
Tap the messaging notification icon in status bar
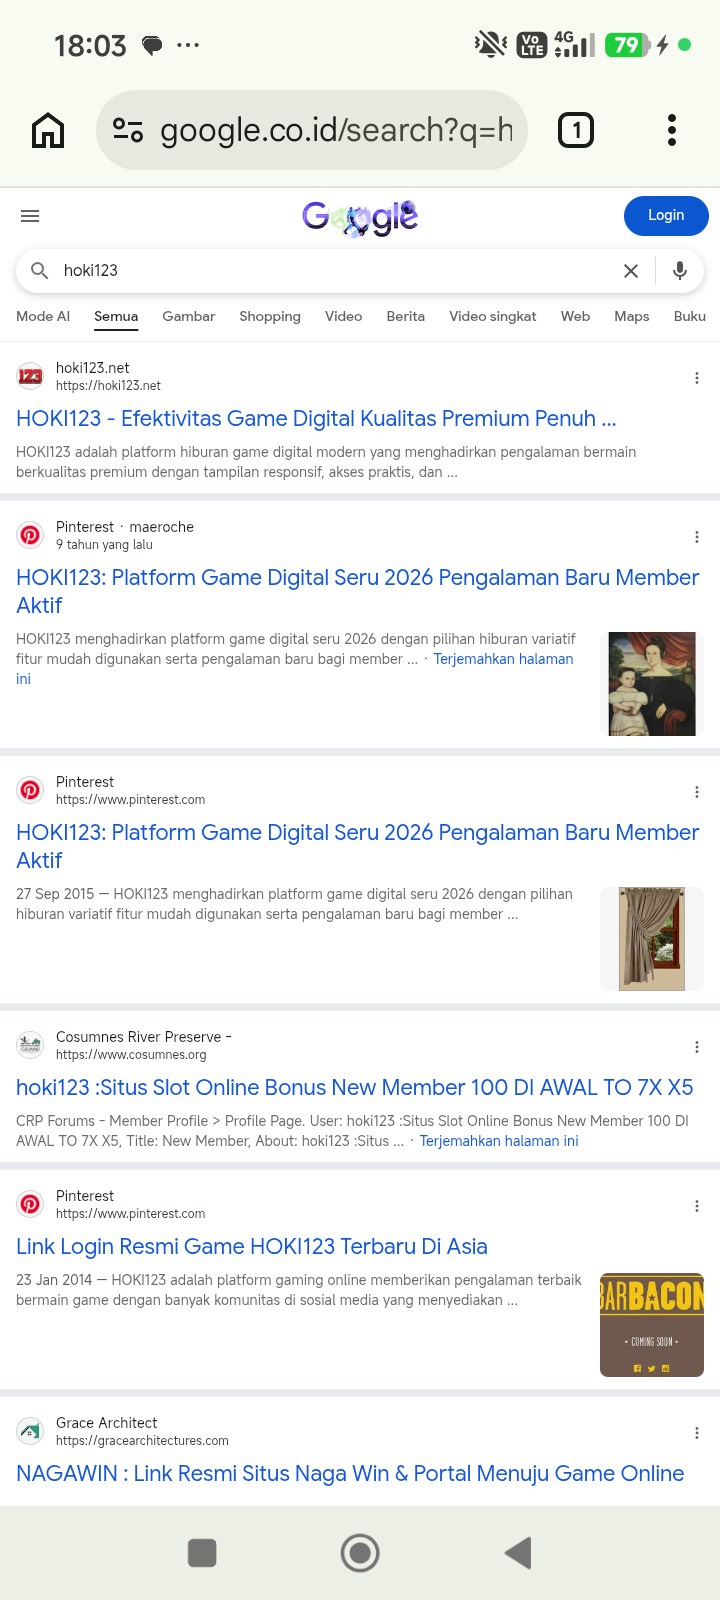click(152, 45)
